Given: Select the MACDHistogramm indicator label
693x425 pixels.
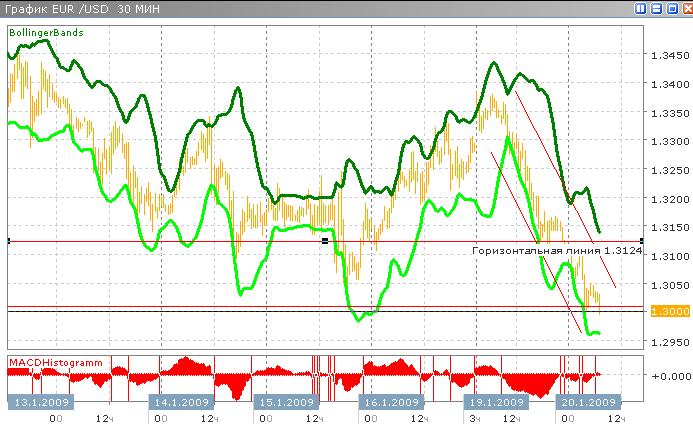Looking at the screenshot, I should 55,359.
